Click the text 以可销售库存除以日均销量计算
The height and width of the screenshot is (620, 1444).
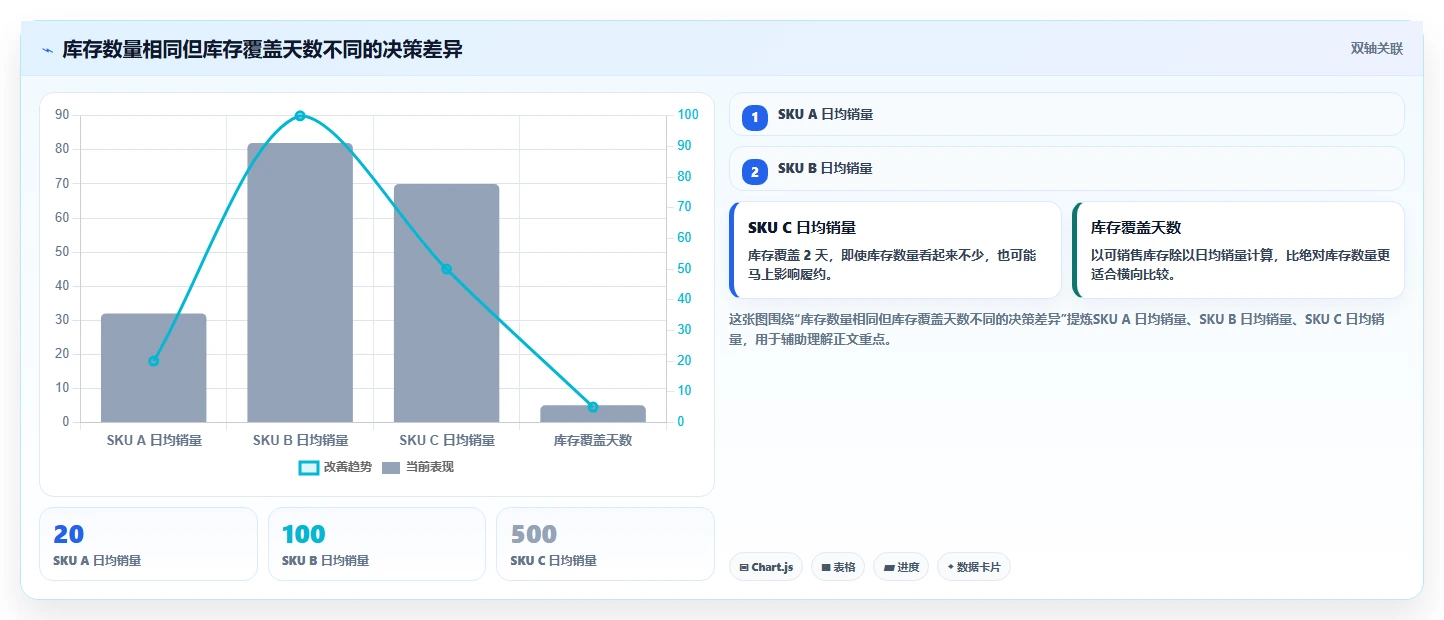(x=1181, y=255)
